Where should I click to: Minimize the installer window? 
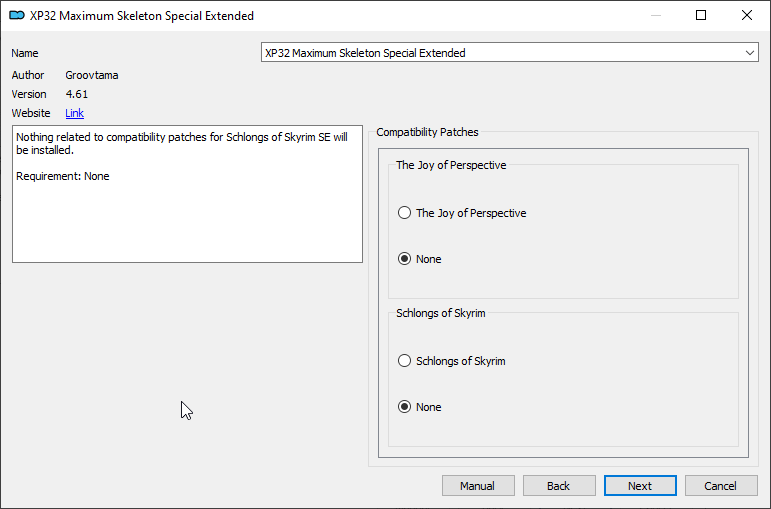[655, 16]
